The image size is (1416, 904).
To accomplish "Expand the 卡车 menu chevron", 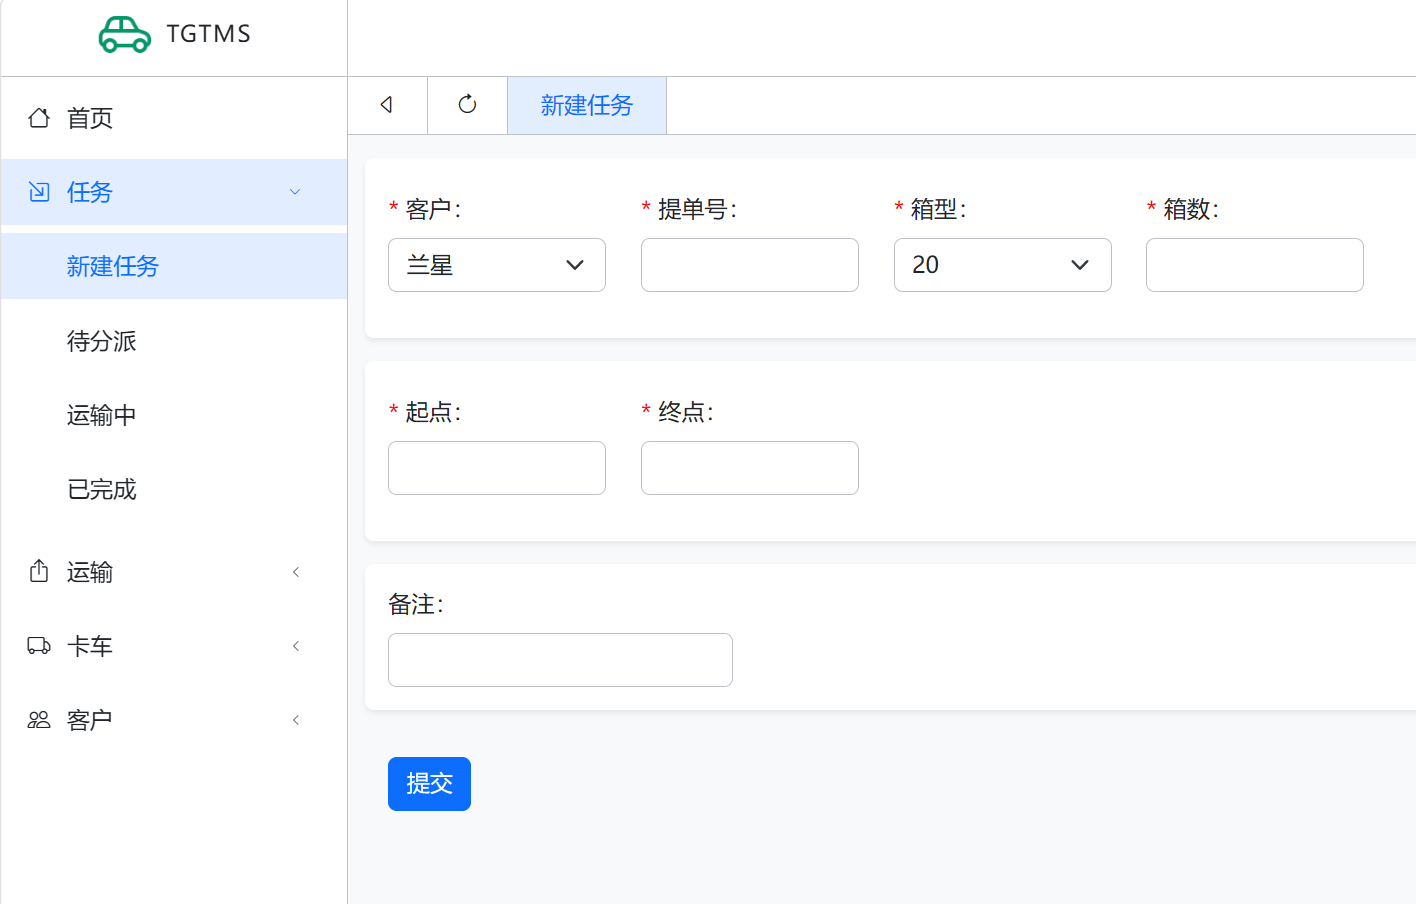I will click(x=296, y=646).
